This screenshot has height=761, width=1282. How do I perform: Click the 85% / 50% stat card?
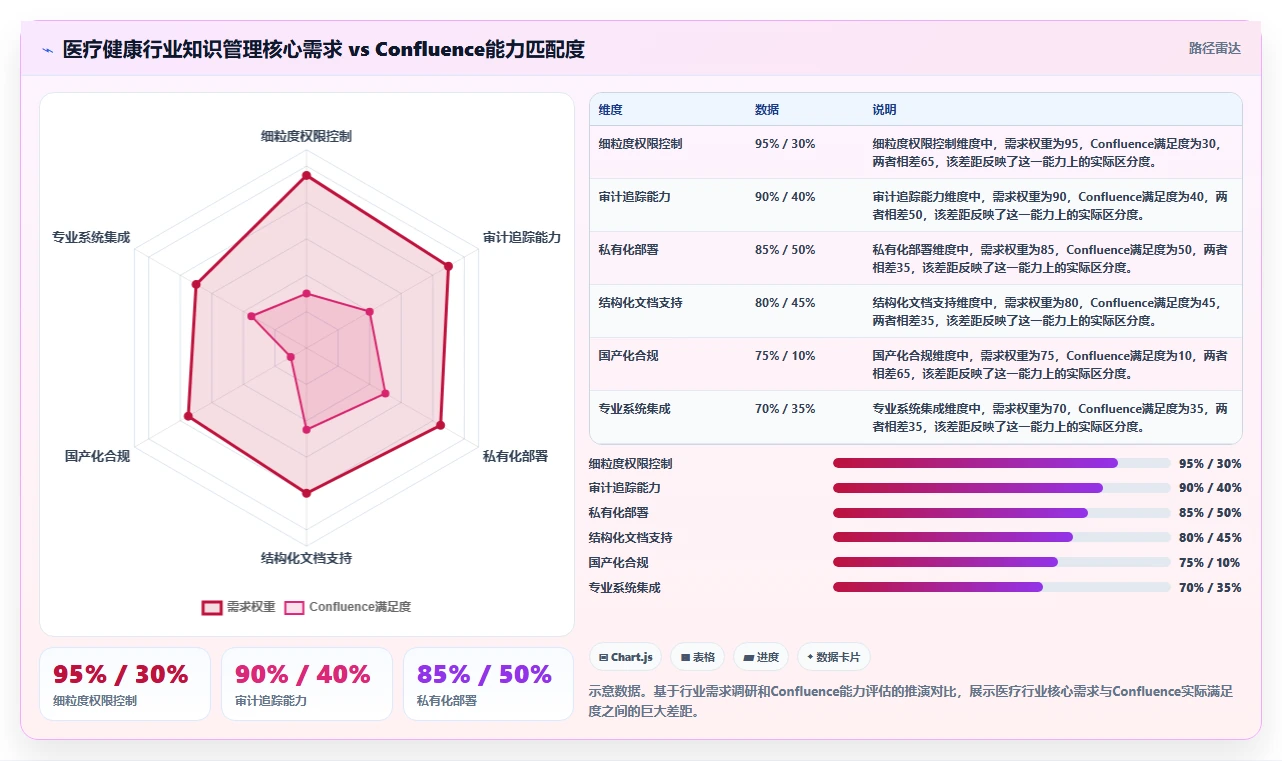click(x=489, y=684)
